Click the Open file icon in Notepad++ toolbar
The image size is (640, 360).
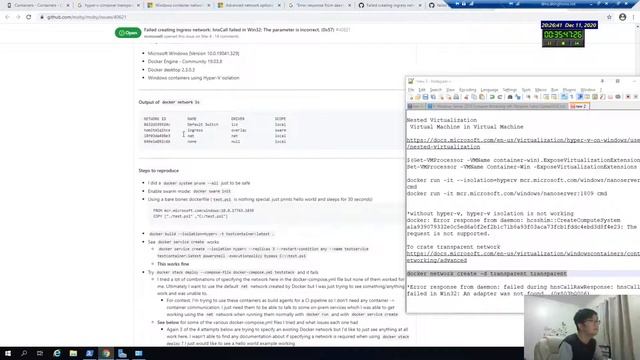tap(418, 97)
